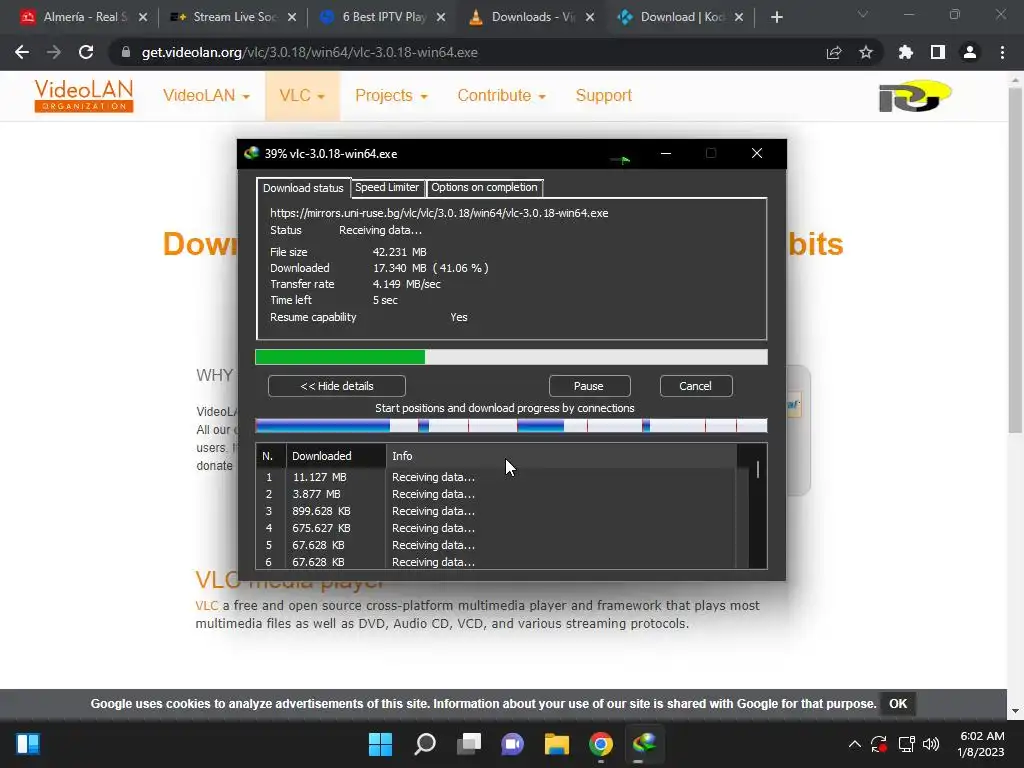Open the Chat app on taskbar

click(x=513, y=744)
